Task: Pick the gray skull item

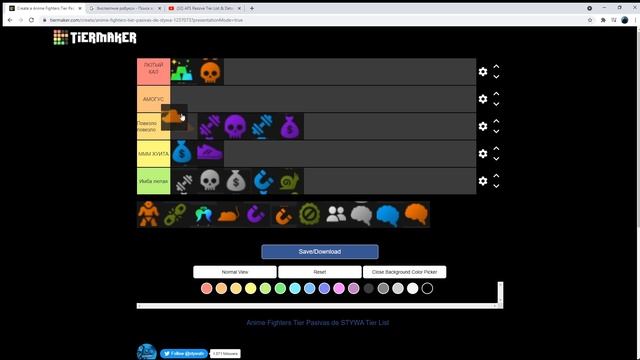Action: pyautogui.click(x=210, y=180)
